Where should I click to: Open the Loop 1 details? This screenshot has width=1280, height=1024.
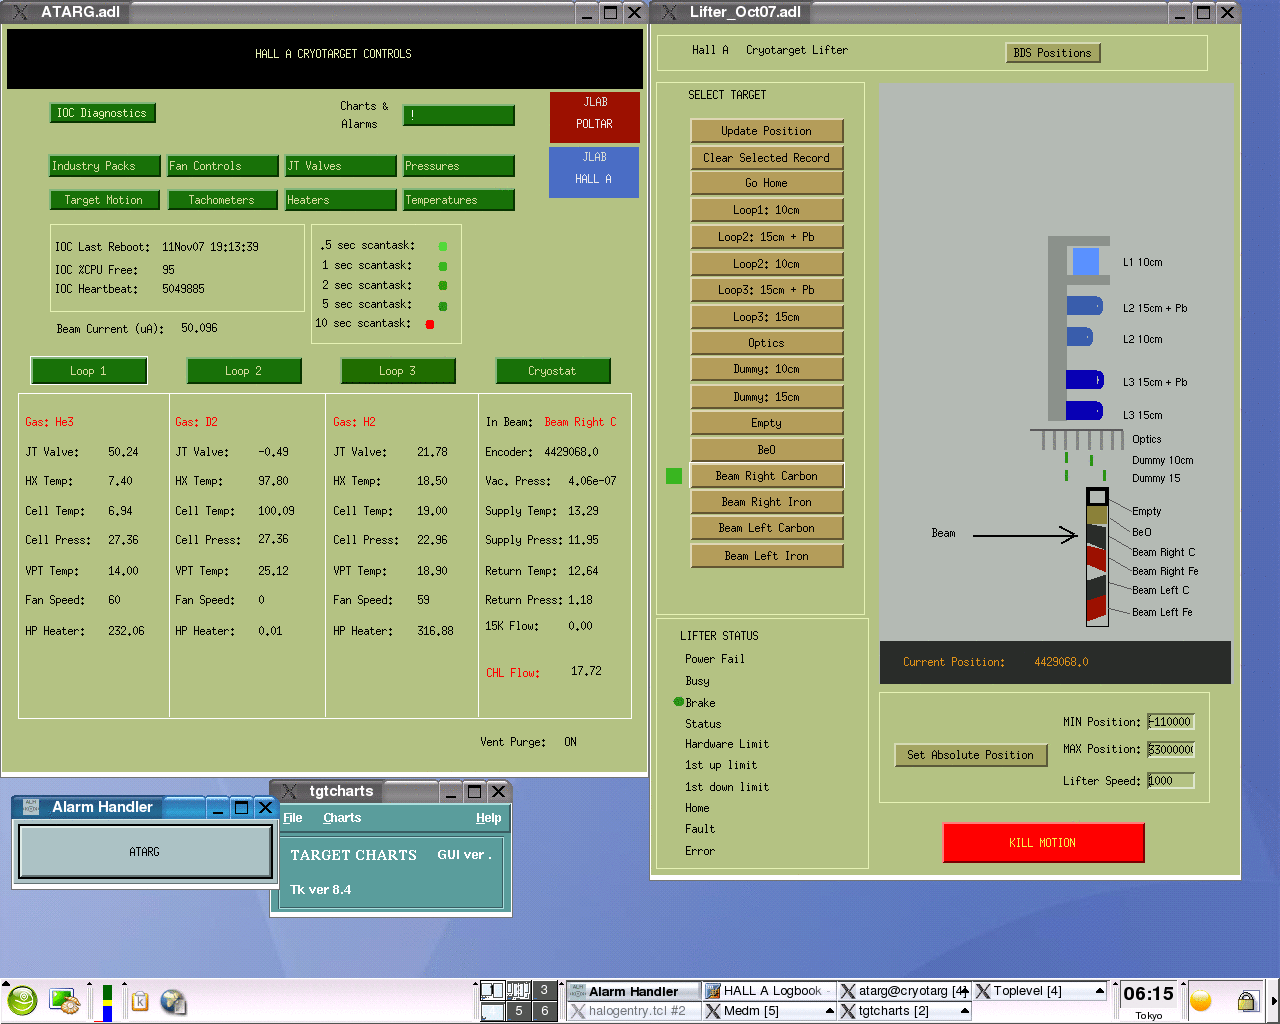point(89,371)
